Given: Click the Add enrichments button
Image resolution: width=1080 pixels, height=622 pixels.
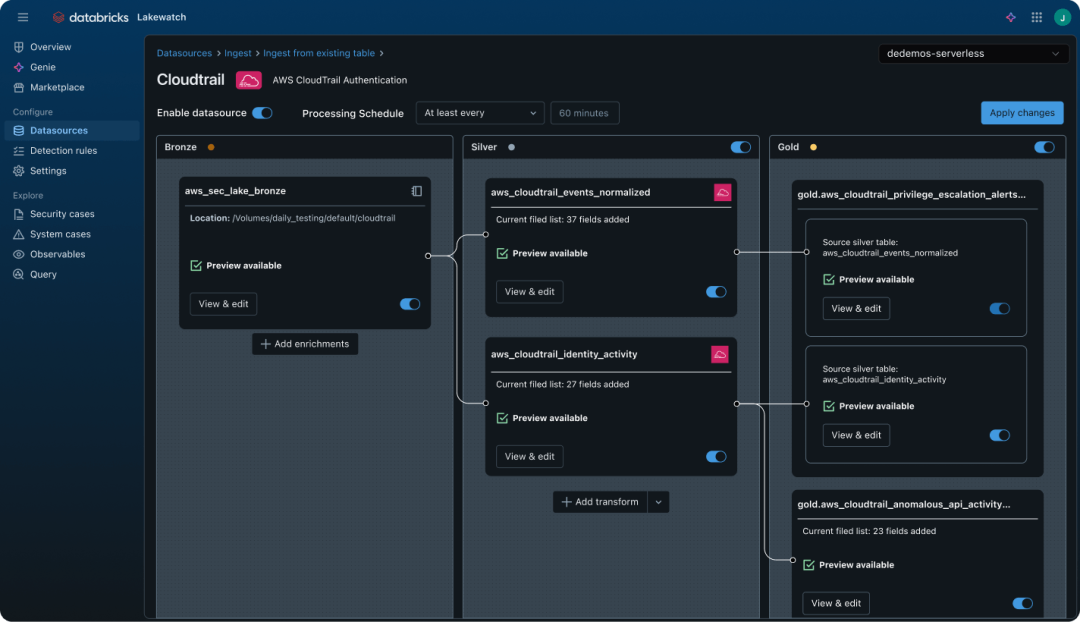Looking at the screenshot, I should (x=305, y=344).
